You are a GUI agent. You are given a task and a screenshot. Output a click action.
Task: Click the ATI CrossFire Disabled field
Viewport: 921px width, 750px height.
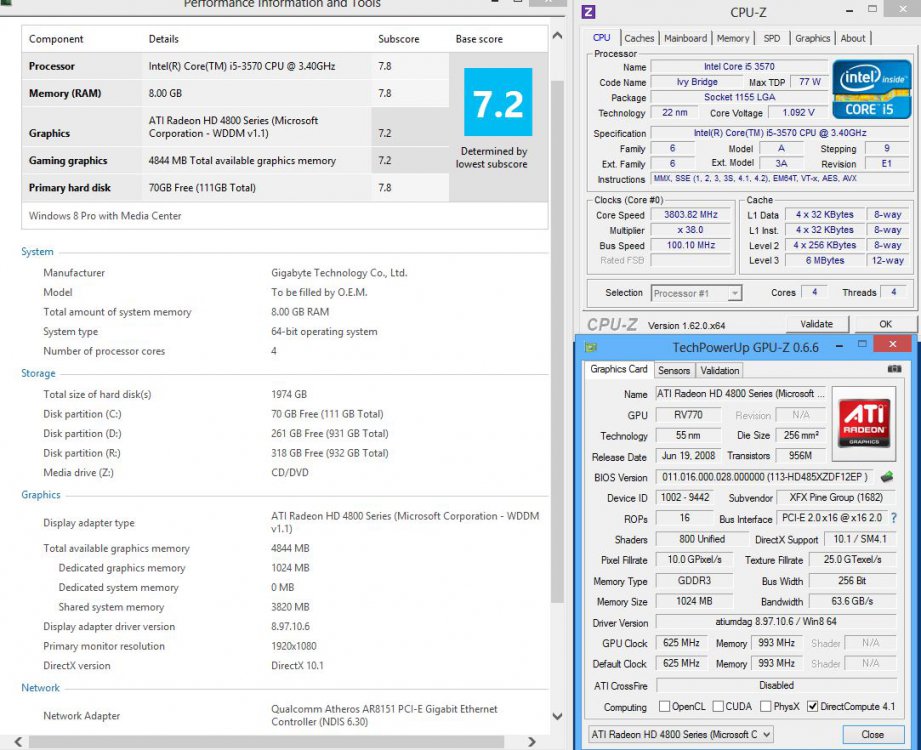776,685
